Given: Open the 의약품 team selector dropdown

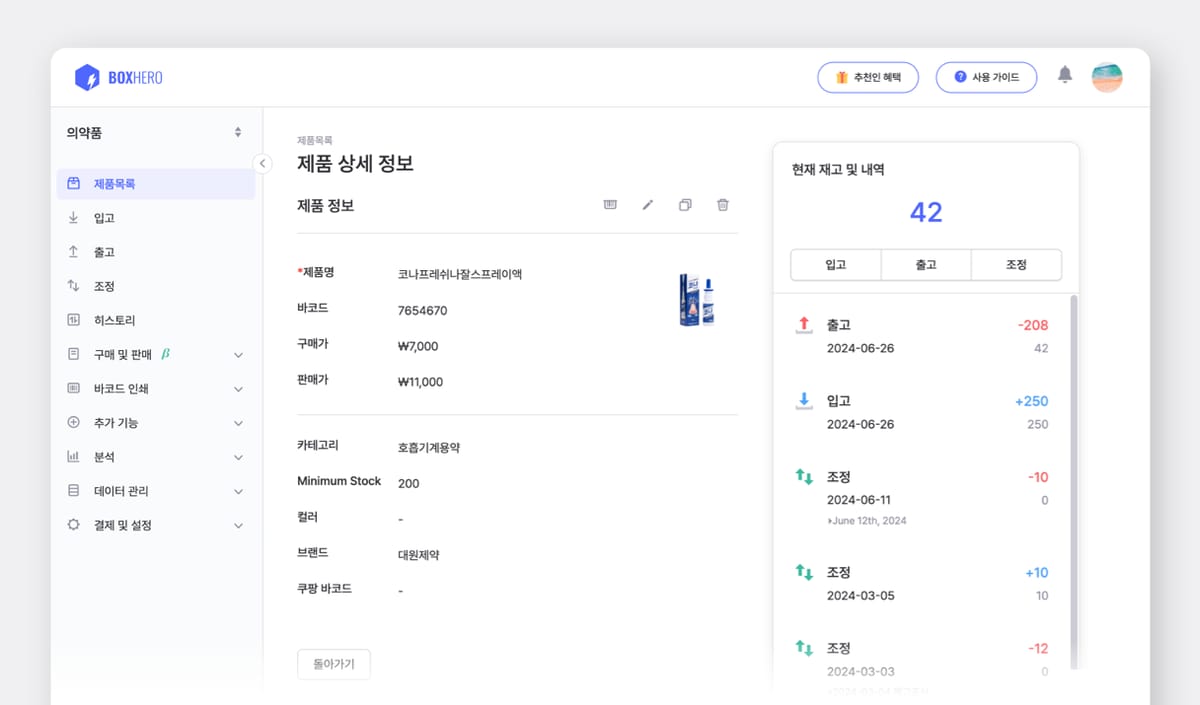Looking at the screenshot, I should pos(238,131).
